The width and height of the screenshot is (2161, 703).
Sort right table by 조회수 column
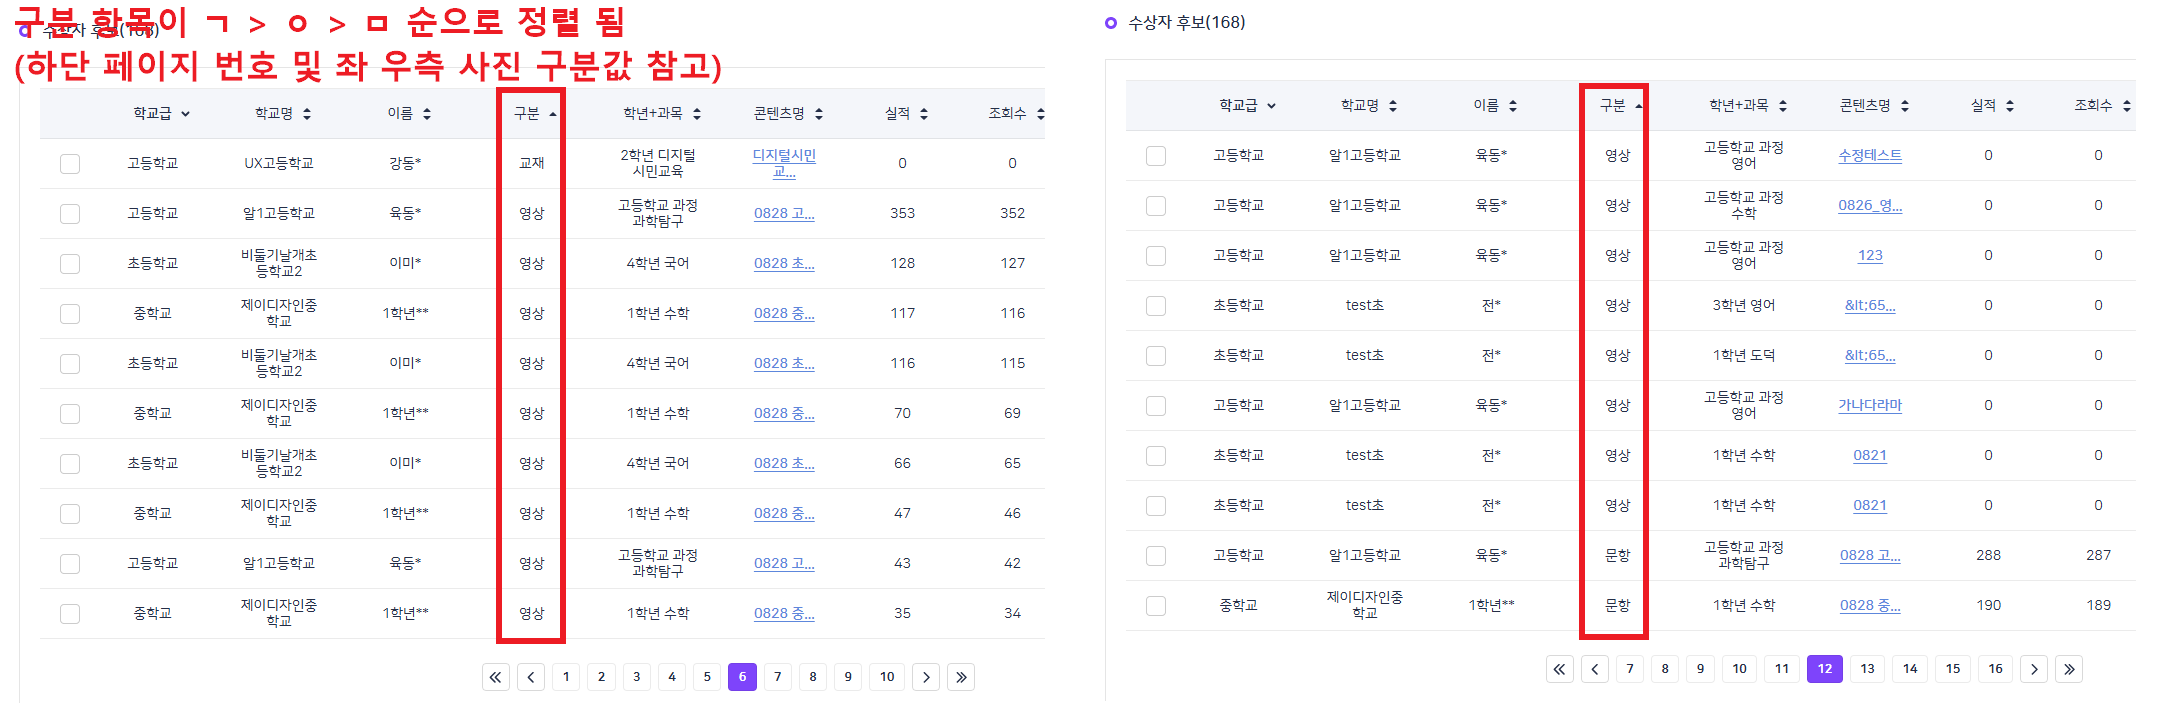pyautogui.click(x=2126, y=106)
